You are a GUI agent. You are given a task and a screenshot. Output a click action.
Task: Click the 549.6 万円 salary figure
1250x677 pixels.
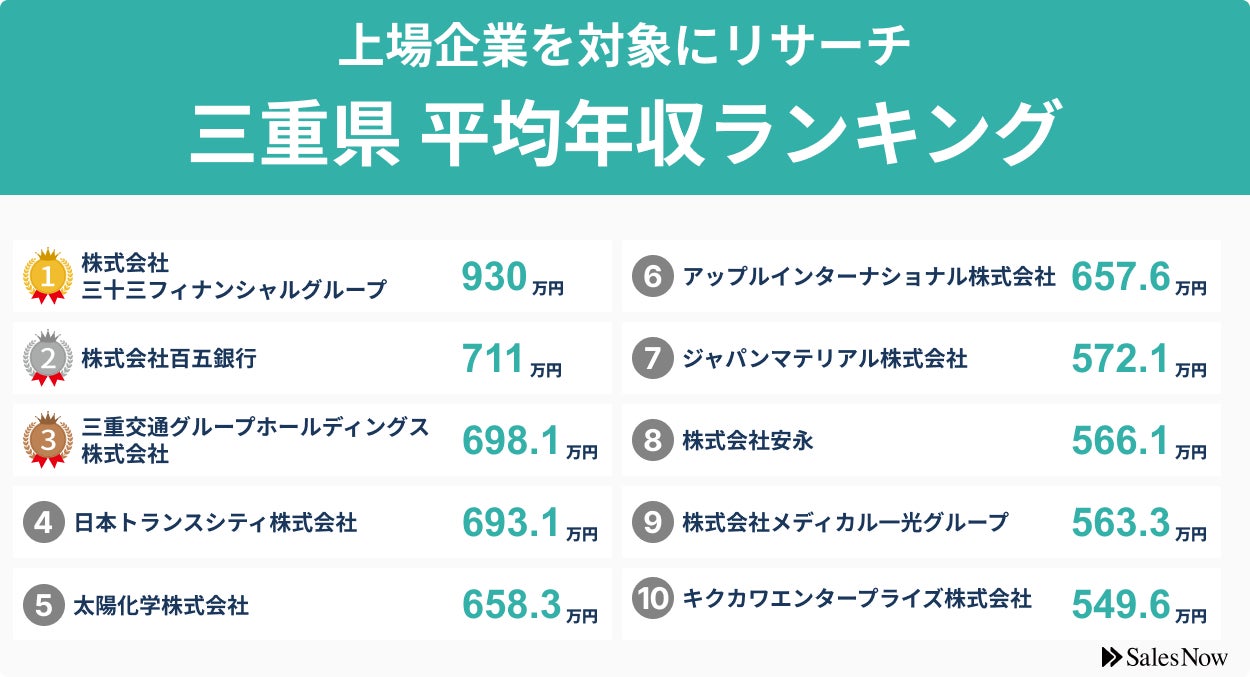1138,605
